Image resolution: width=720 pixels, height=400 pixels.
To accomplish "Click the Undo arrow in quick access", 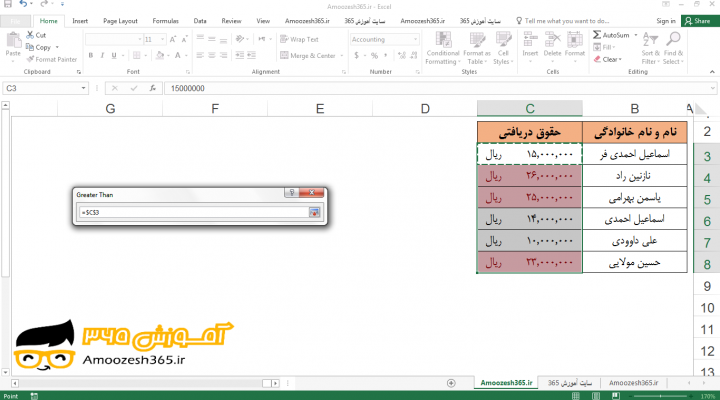I will [x=23, y=4].
